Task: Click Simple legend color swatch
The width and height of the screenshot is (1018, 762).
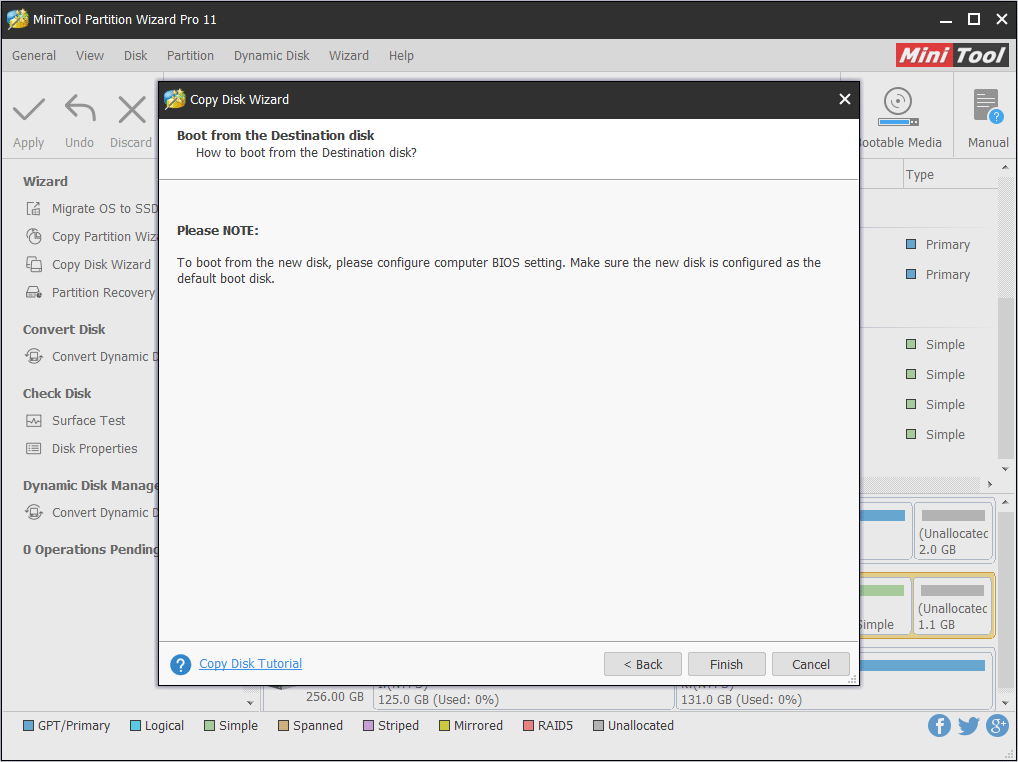Action: point(209,726)
